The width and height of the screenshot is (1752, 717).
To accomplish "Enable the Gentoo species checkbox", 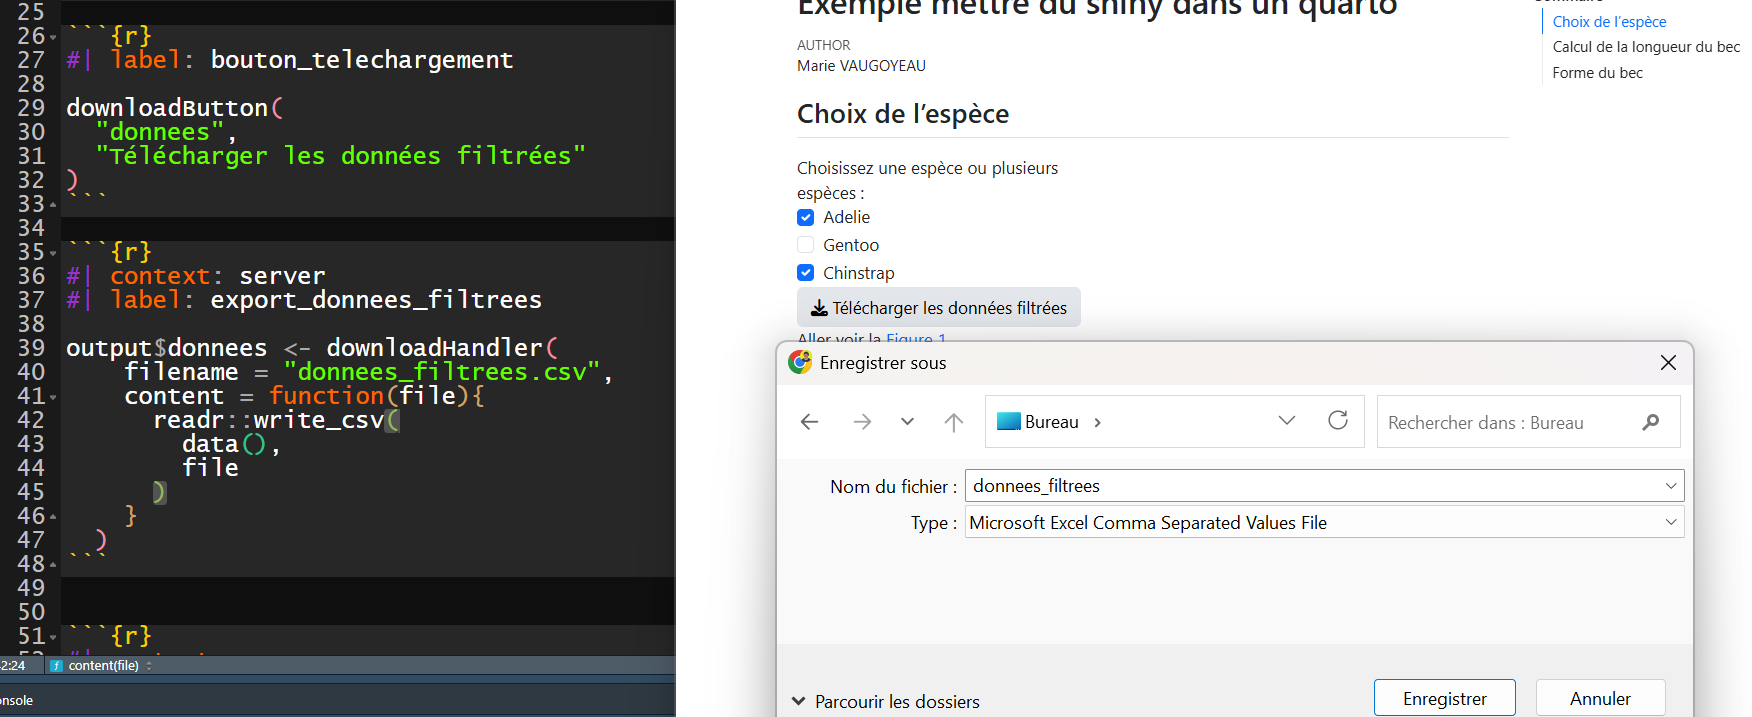I will point(806,245).
